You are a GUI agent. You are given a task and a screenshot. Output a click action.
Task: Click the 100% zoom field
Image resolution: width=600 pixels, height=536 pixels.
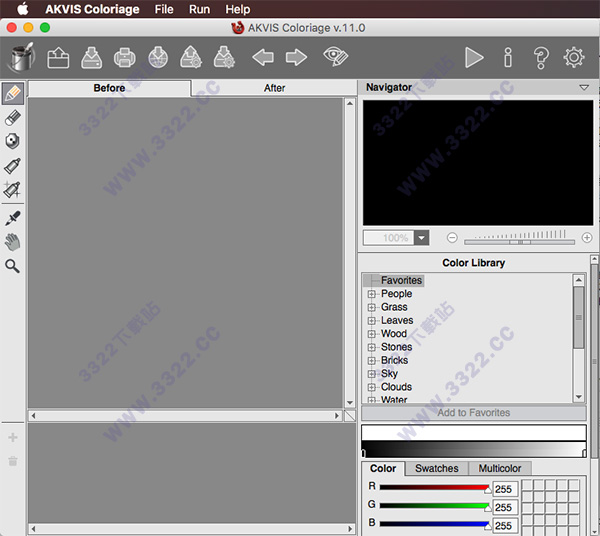(388, 238)
